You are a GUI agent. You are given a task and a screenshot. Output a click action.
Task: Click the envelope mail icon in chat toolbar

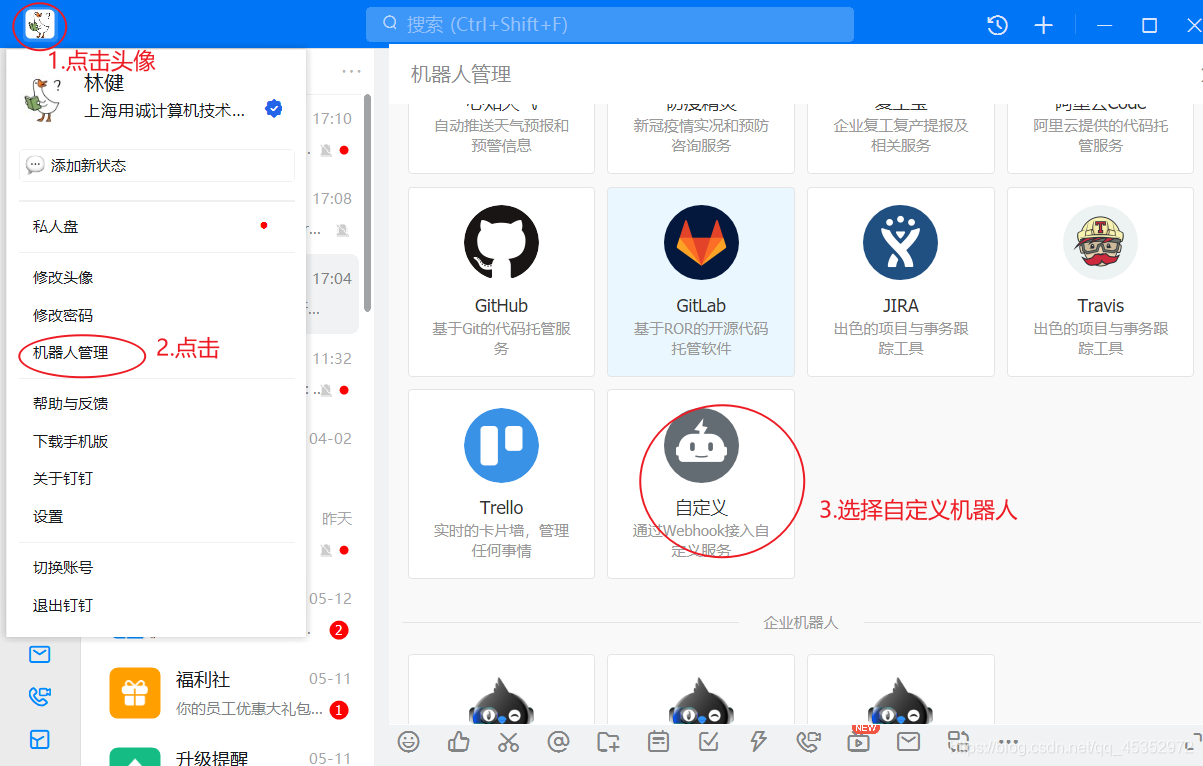pyautogui.click(x=908, y=742)
